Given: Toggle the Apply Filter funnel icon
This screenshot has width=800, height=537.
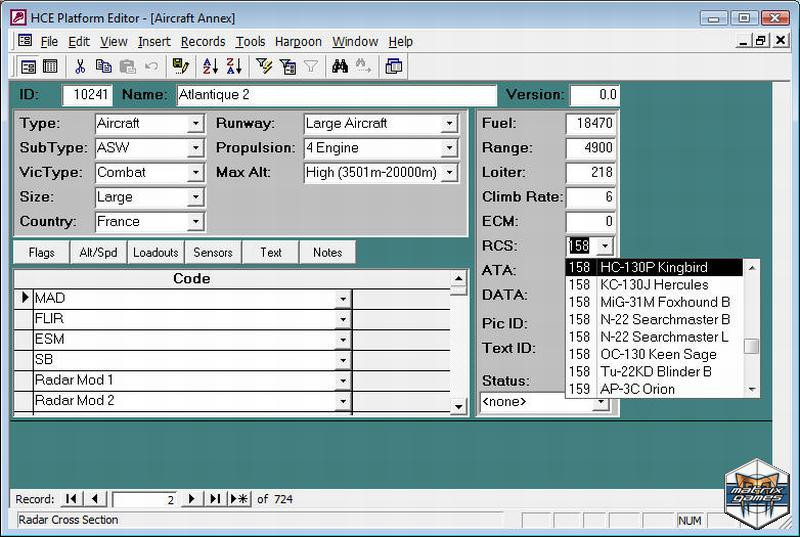Looking at the screenshot, I should point(311,66).
